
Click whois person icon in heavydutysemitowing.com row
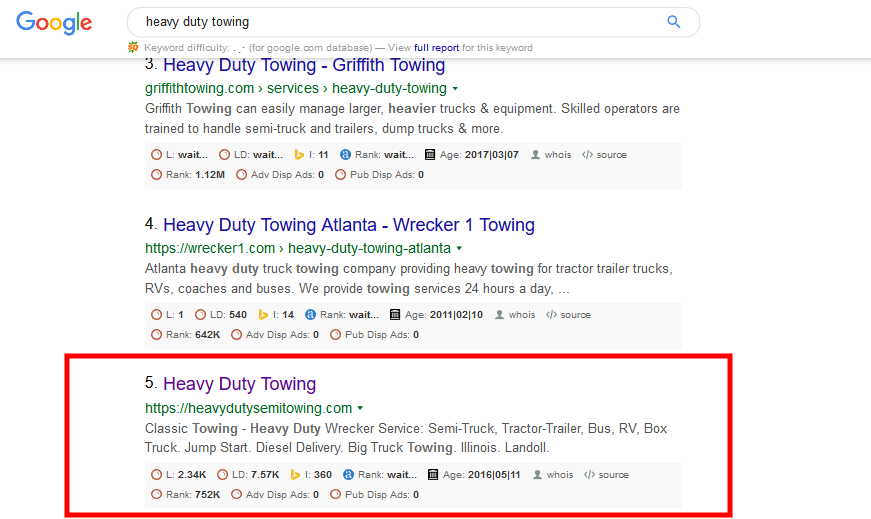pos(537,475)
